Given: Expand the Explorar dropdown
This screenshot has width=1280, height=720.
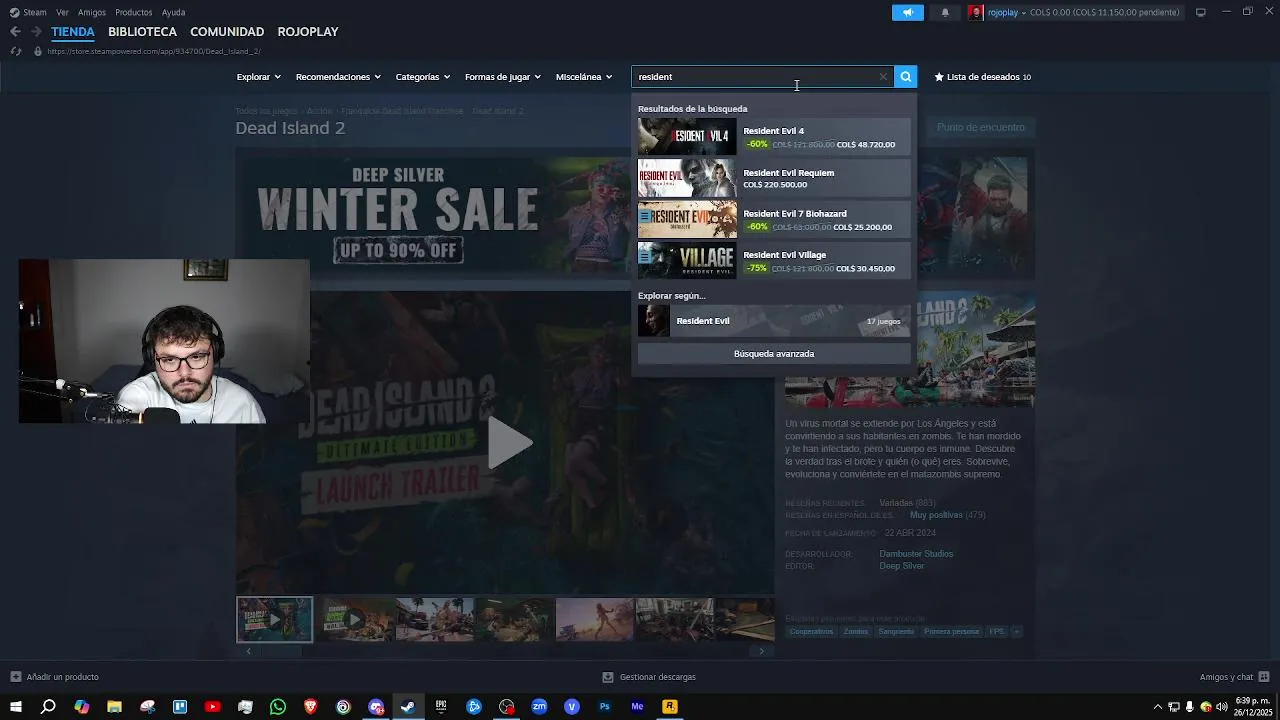Looking at the screenshot, I should click(x=258, y=77).
